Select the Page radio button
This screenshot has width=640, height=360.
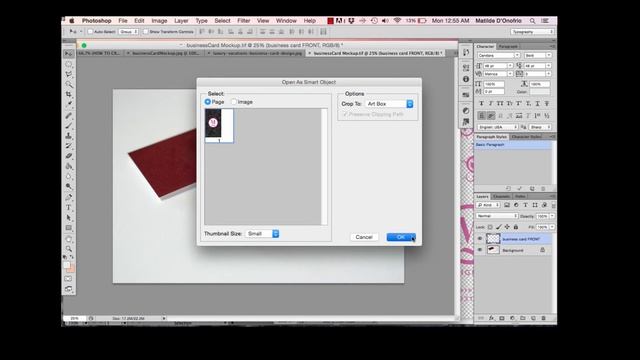tap(208, 102)
